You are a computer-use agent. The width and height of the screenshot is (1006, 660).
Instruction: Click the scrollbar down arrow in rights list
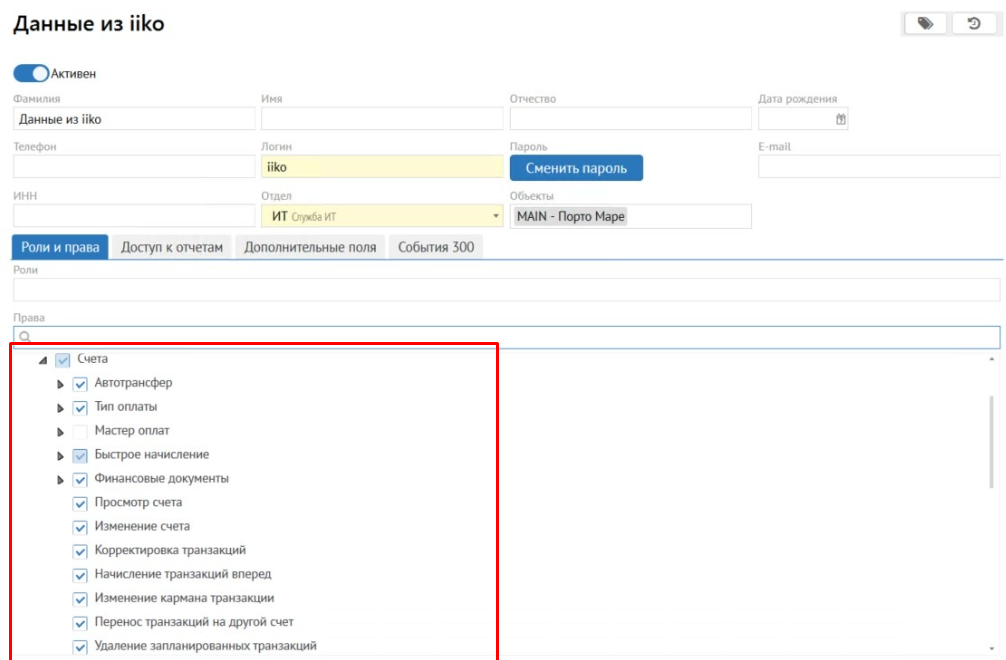[x=991, y=648]
